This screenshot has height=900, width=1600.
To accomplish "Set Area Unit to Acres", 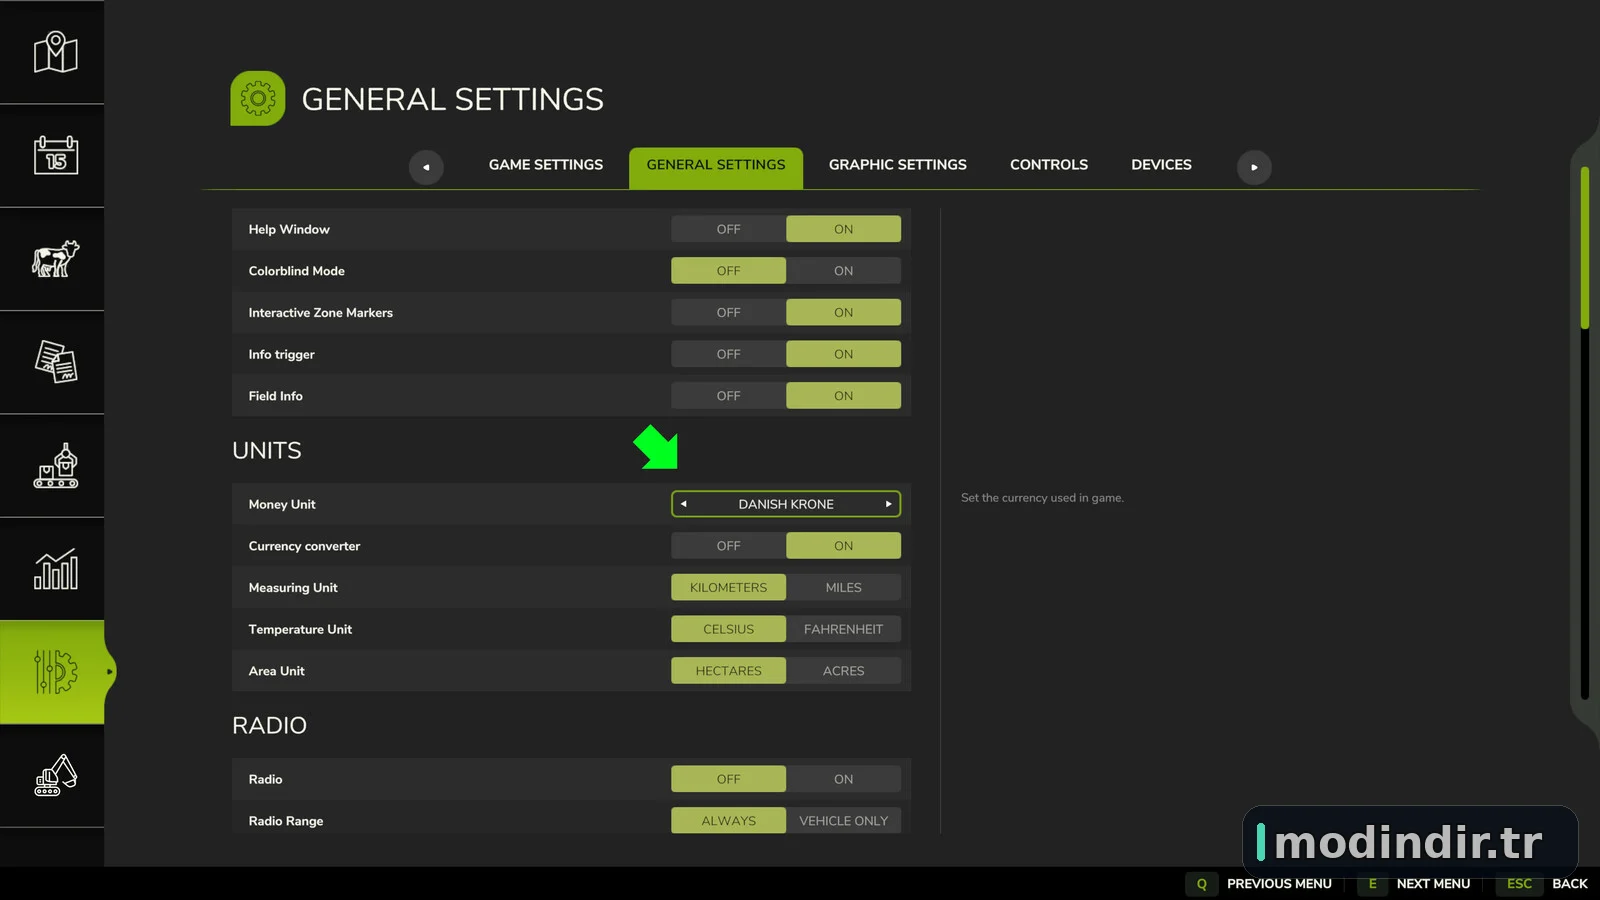I will coord(843,671).
